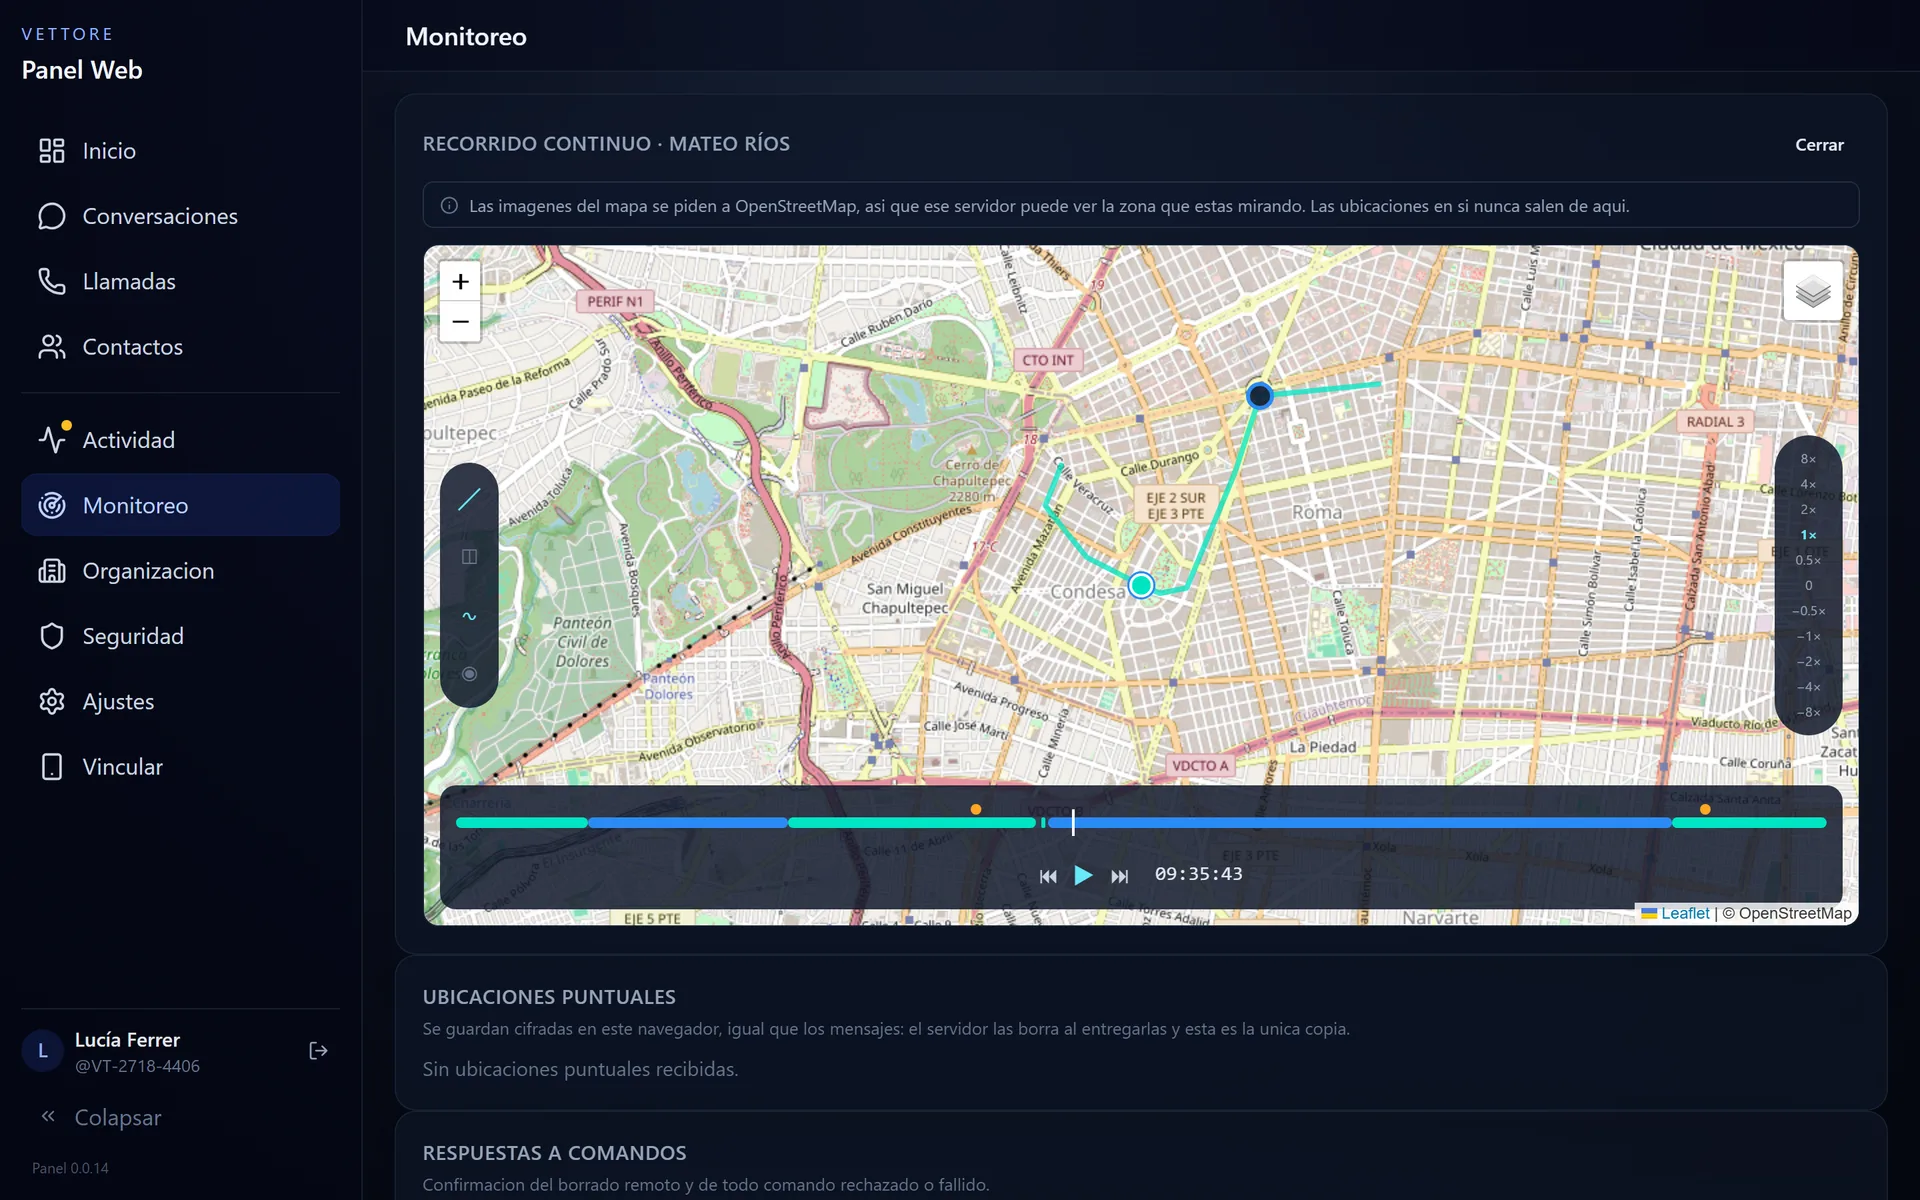Screen dimensions: 1920x1200
Task: Set reverse playback speed to −4×
Action: pos(1808,687)
